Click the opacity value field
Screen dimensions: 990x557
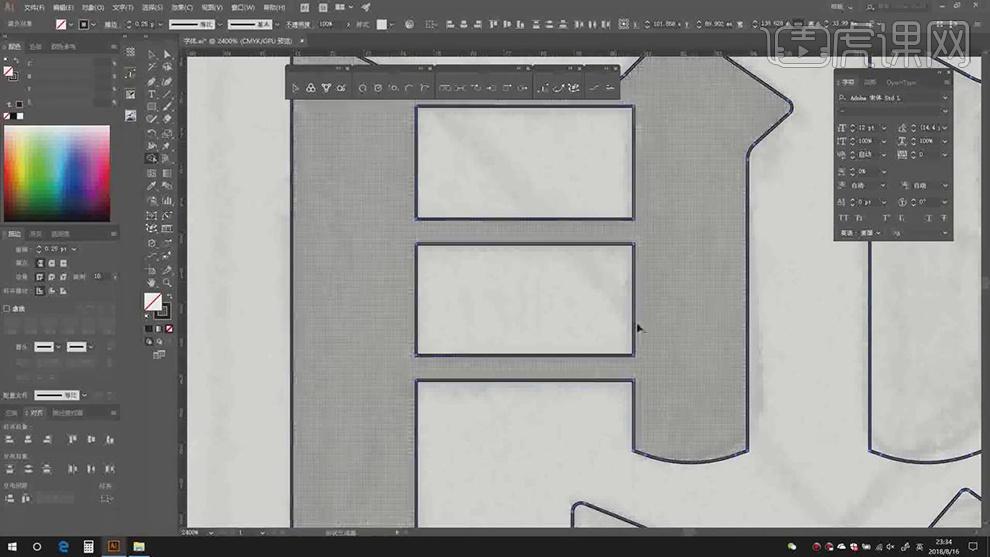(x=330, y=25)
